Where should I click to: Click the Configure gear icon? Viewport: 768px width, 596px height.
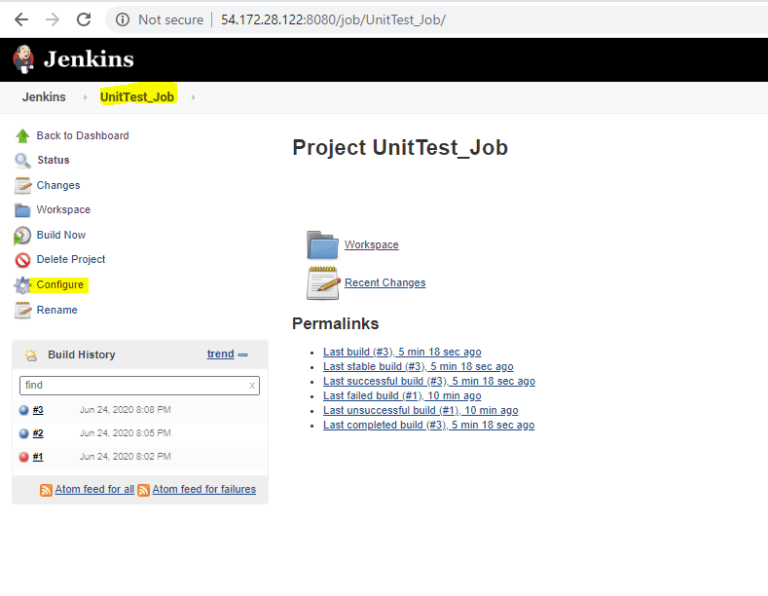(x=23, y=285)
